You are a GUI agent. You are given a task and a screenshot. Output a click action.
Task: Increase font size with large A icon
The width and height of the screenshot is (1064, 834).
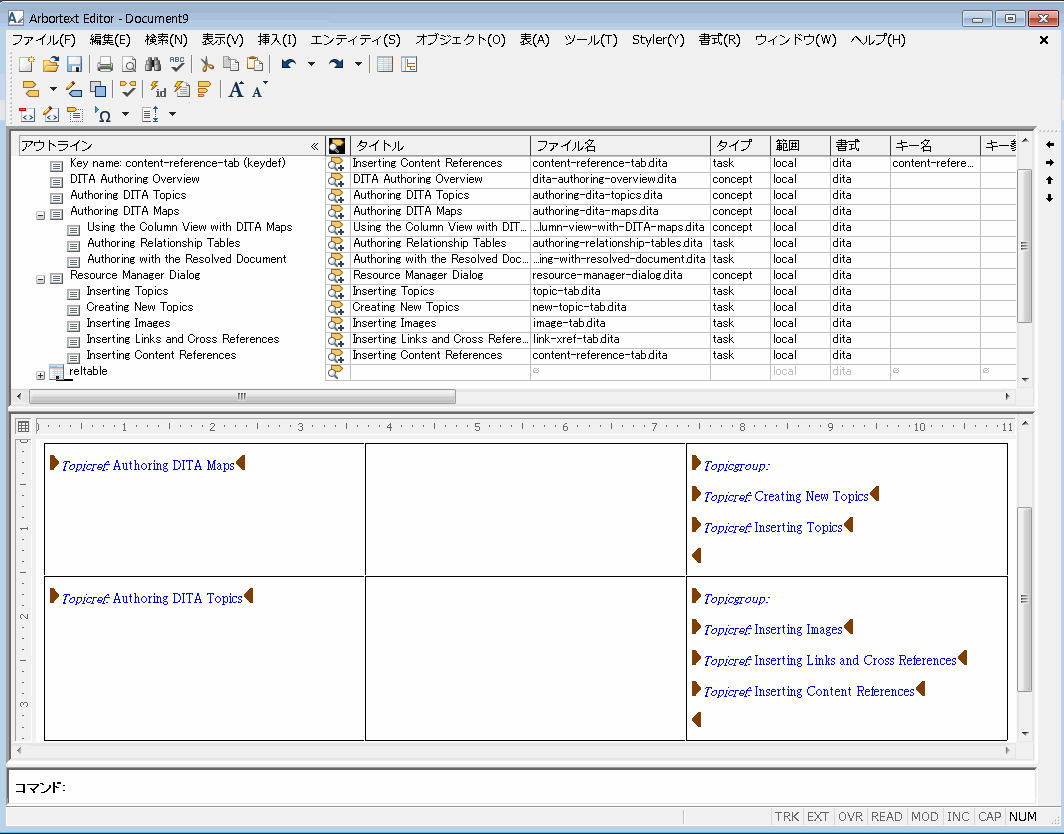(236, 89)
